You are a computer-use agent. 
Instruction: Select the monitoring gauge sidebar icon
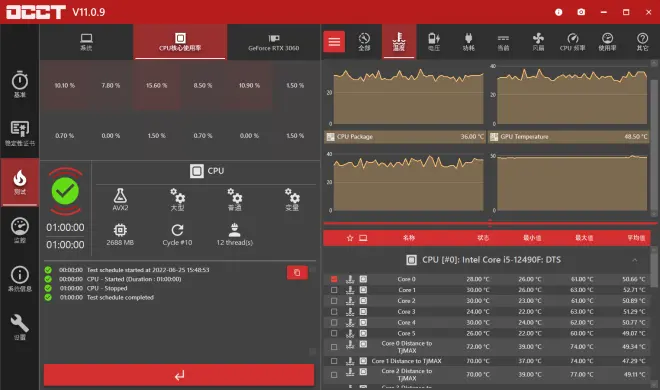(20, 230)
